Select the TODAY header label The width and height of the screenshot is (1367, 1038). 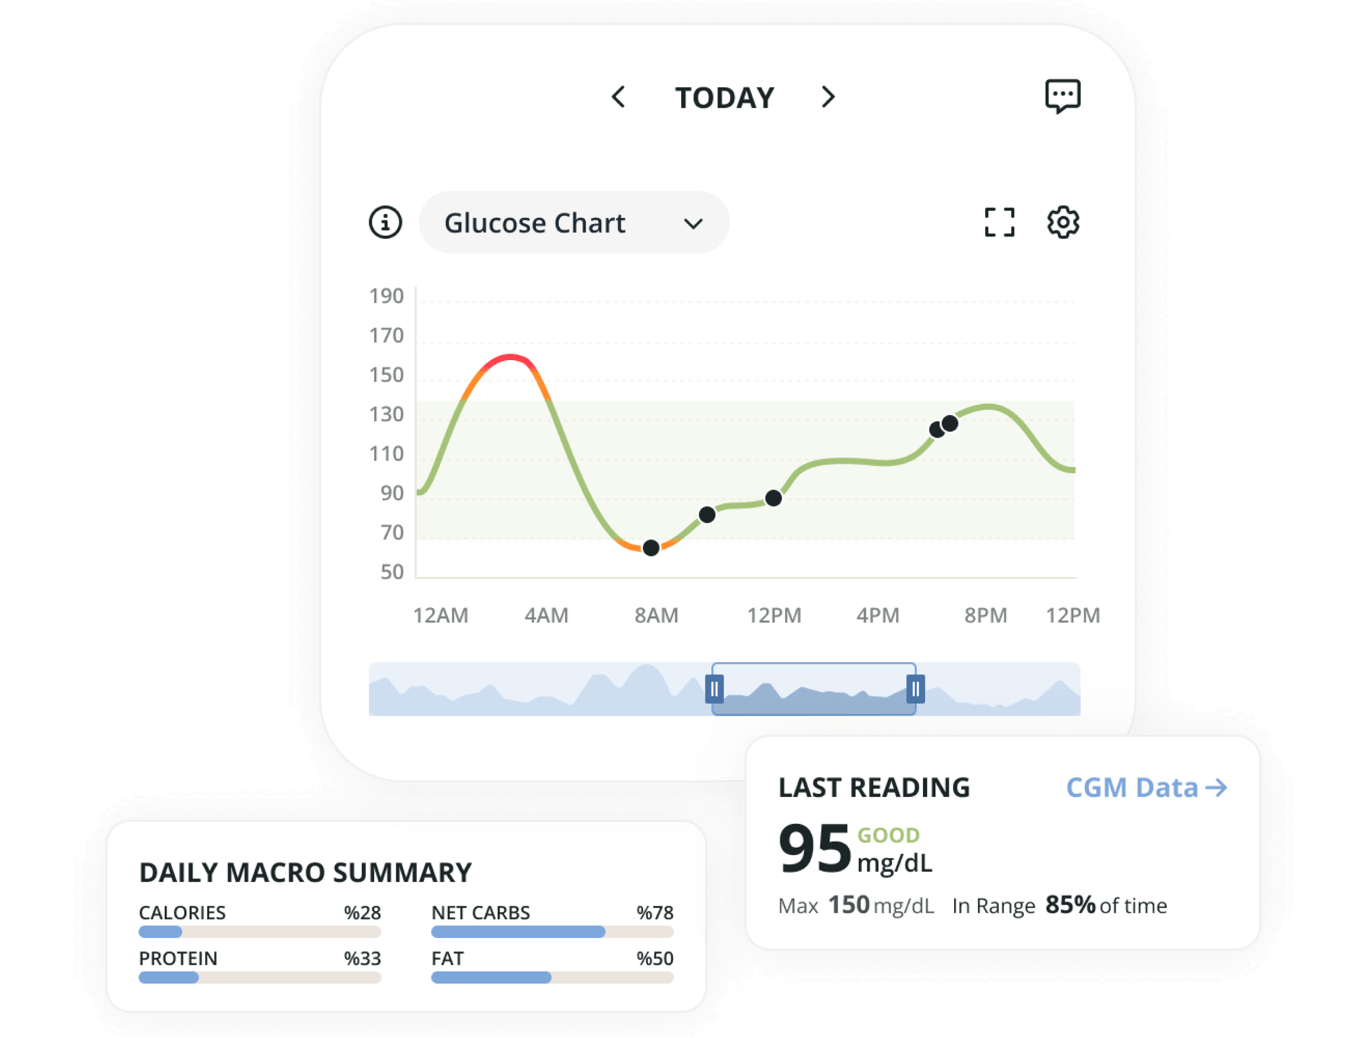click(x=724, y=97)
